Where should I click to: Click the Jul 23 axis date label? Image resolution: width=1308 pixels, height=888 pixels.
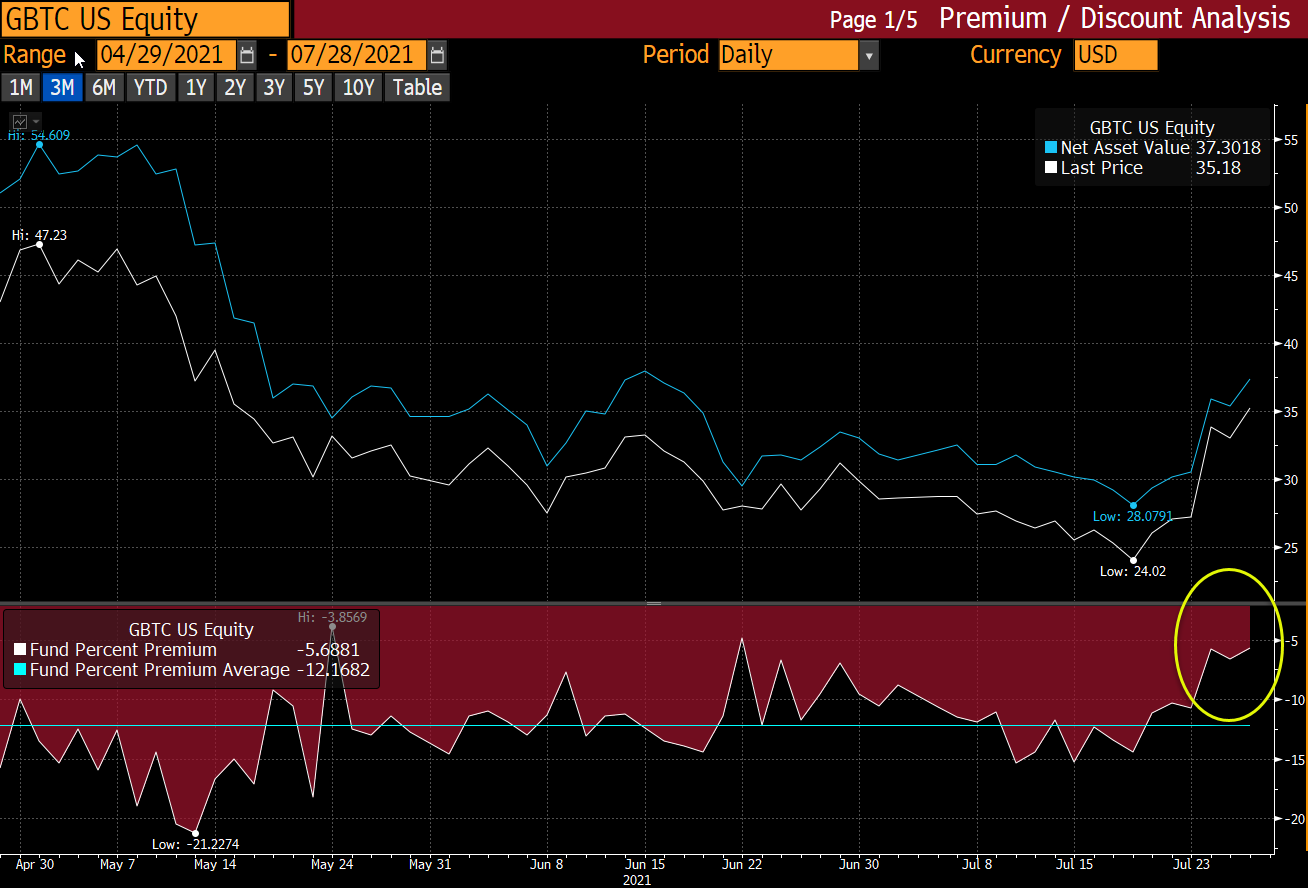(1192, 863)
